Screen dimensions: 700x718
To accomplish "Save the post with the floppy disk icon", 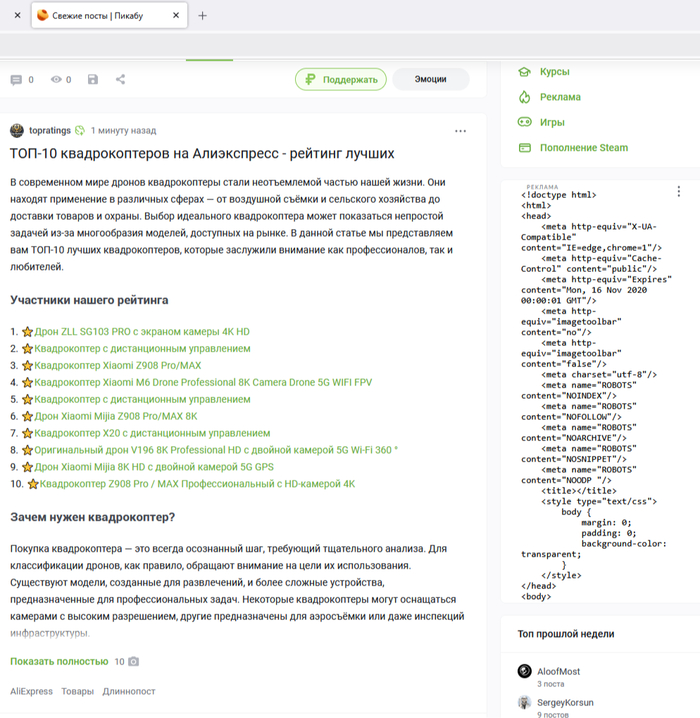I will (93, 79).
